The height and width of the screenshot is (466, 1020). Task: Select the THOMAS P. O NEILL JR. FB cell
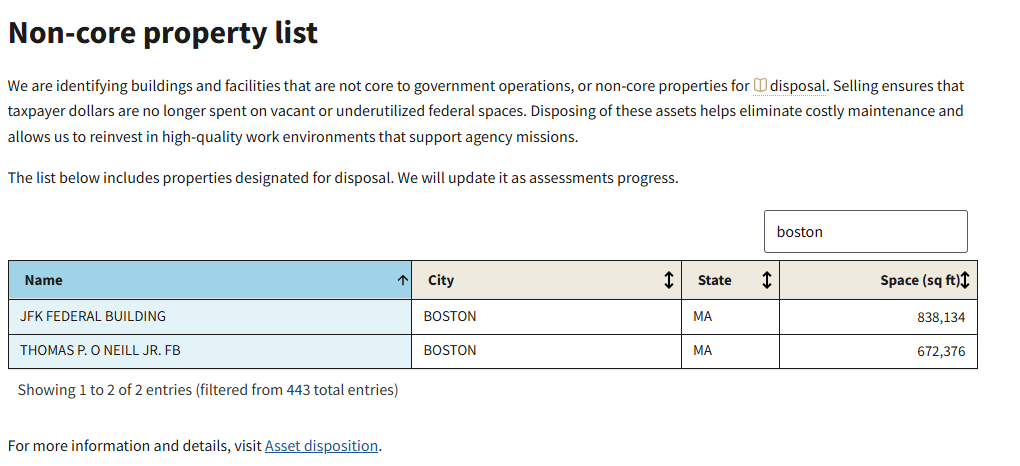pos(100,350)
